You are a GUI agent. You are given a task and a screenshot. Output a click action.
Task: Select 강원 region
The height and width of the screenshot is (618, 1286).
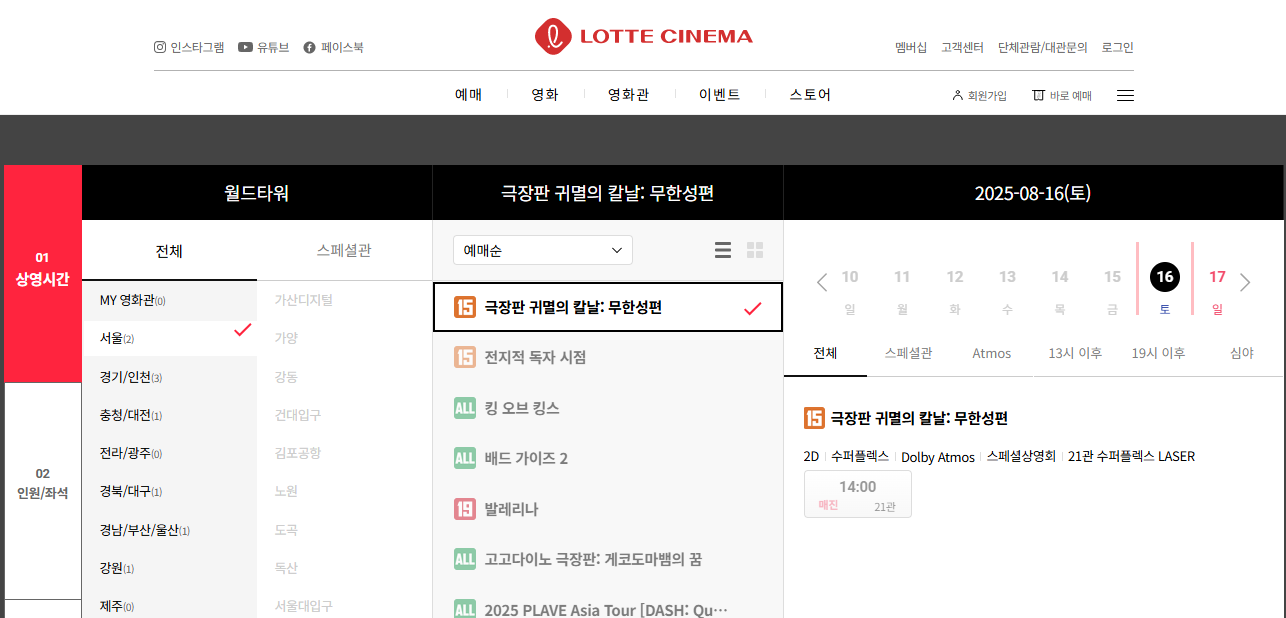(169, 568)
